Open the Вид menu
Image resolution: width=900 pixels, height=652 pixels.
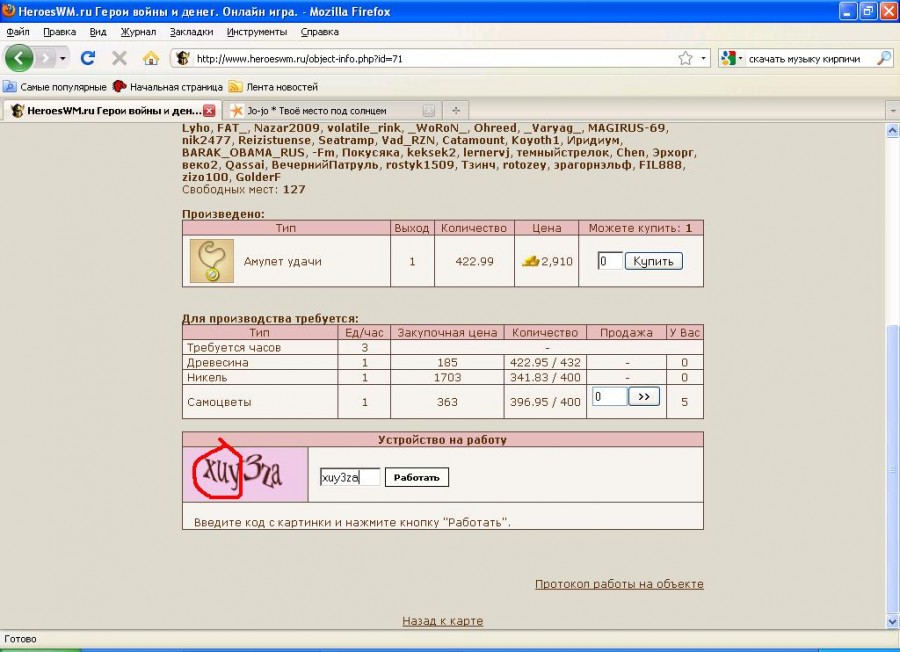(98, 32)
